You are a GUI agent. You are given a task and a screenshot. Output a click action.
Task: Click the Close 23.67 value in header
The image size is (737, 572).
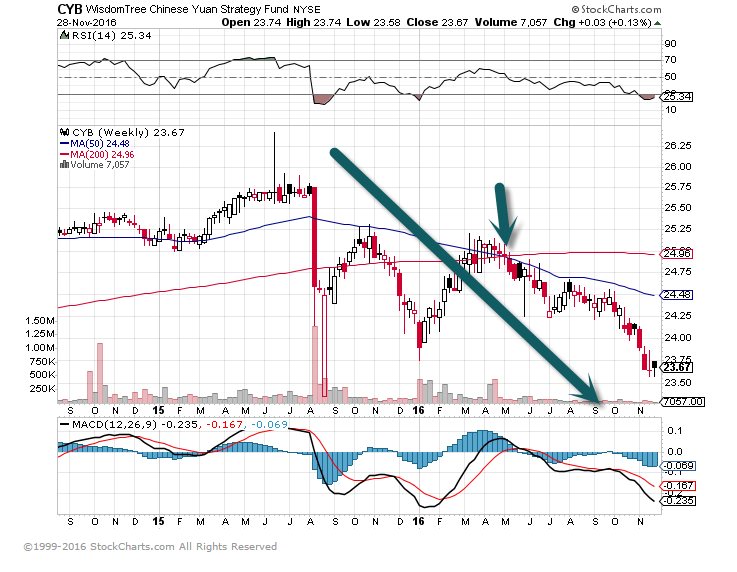tap(437, 23)
